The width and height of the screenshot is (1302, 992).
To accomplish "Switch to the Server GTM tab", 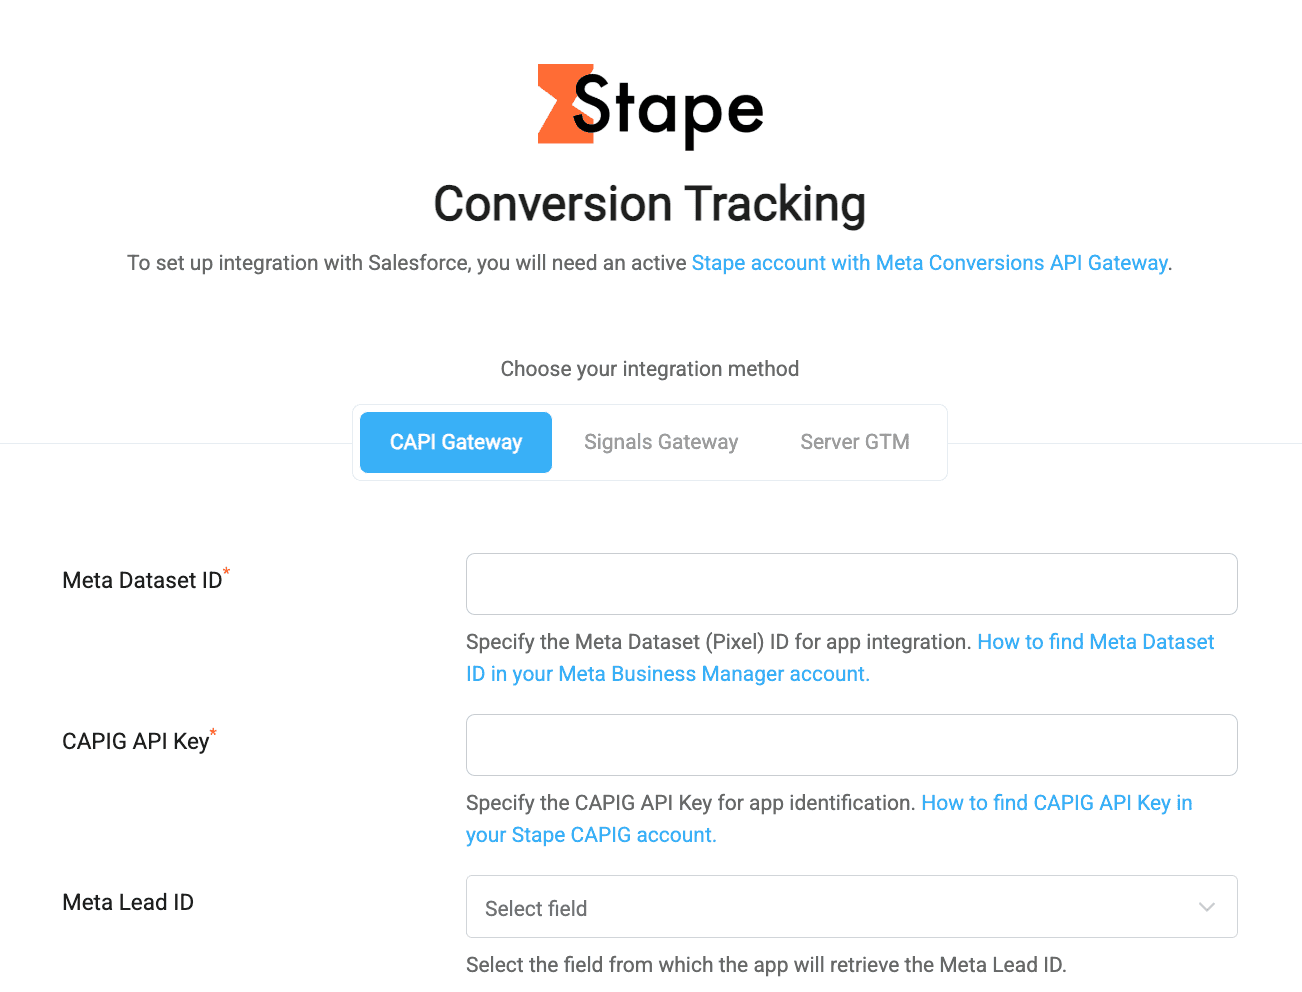I will coord(855,442).
